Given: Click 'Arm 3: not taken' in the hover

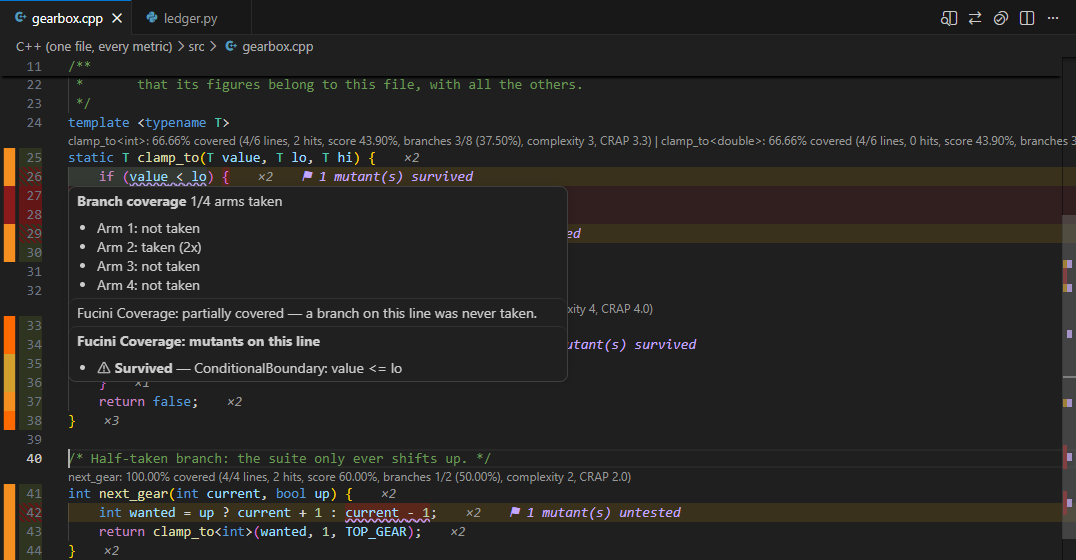Looking at the screenshot, I should point(148,266).
